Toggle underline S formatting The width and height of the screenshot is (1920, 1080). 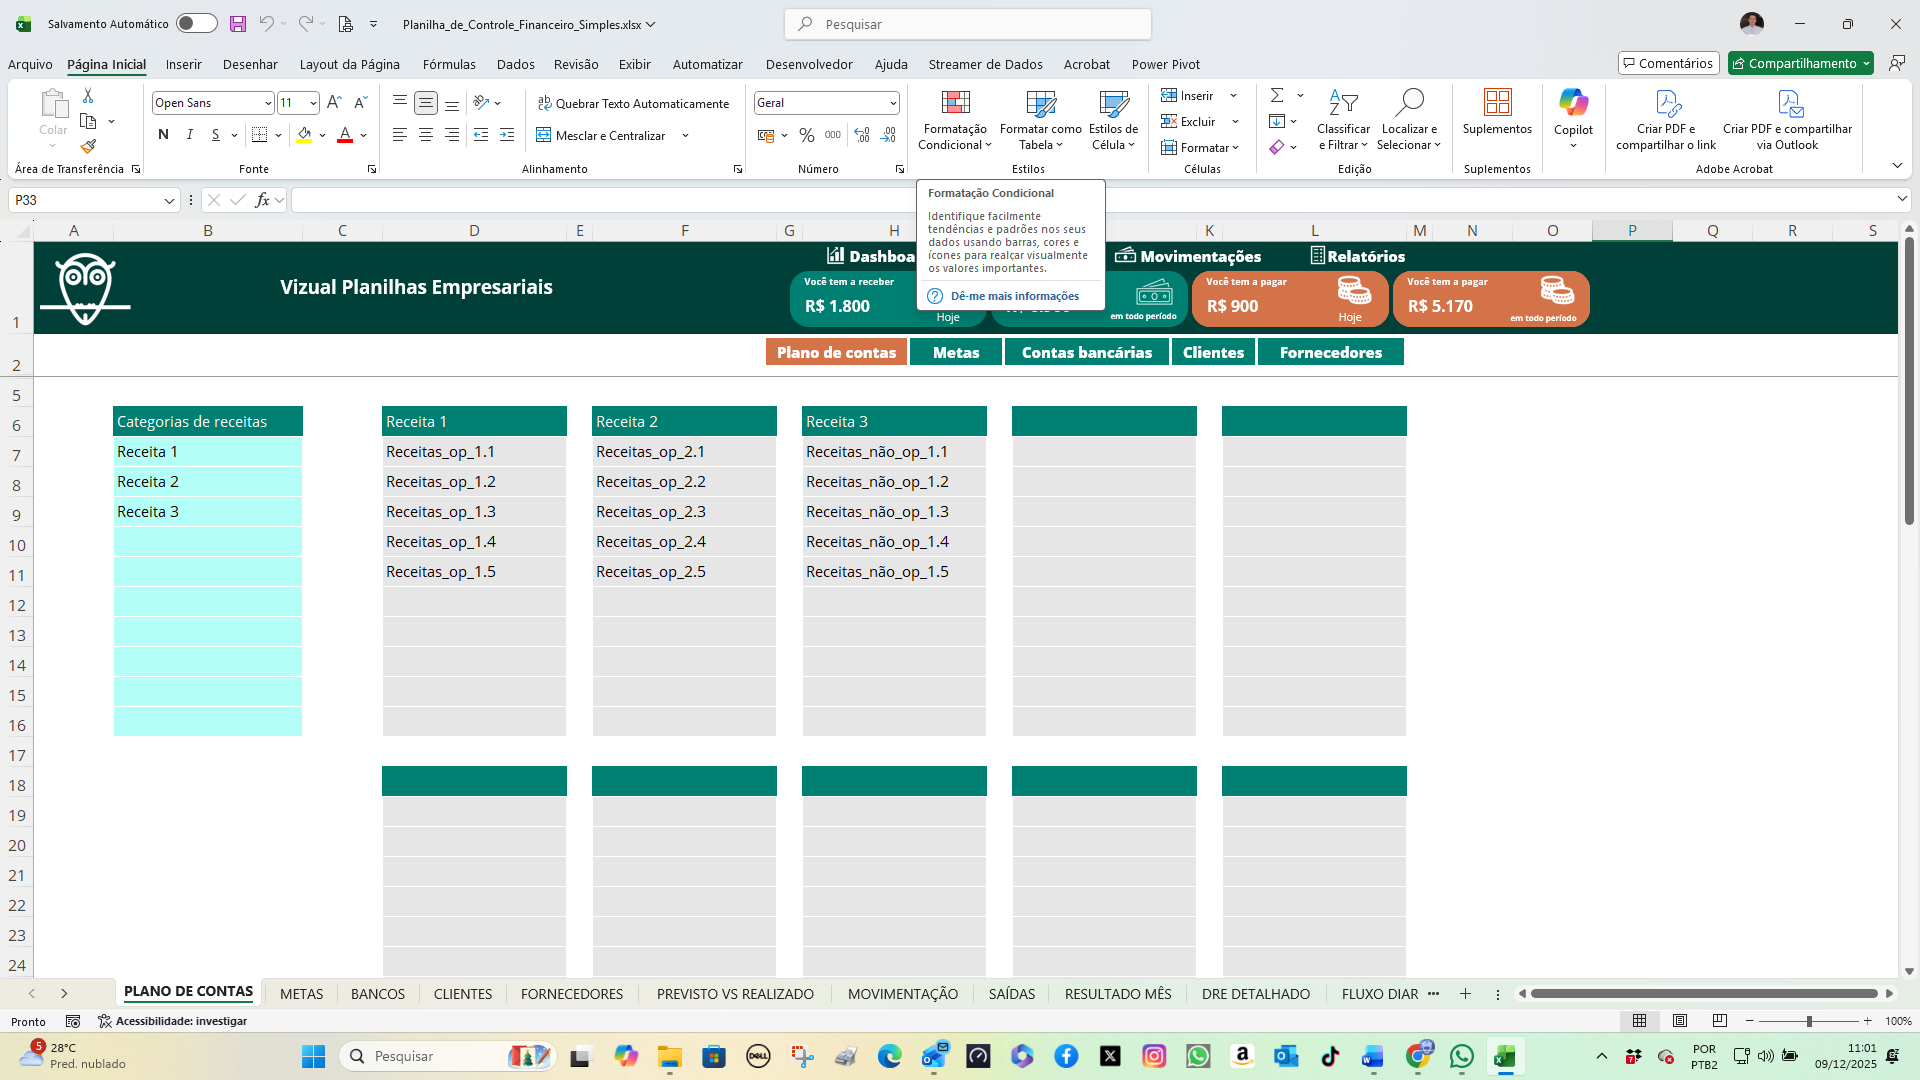[x=215, y=135]
